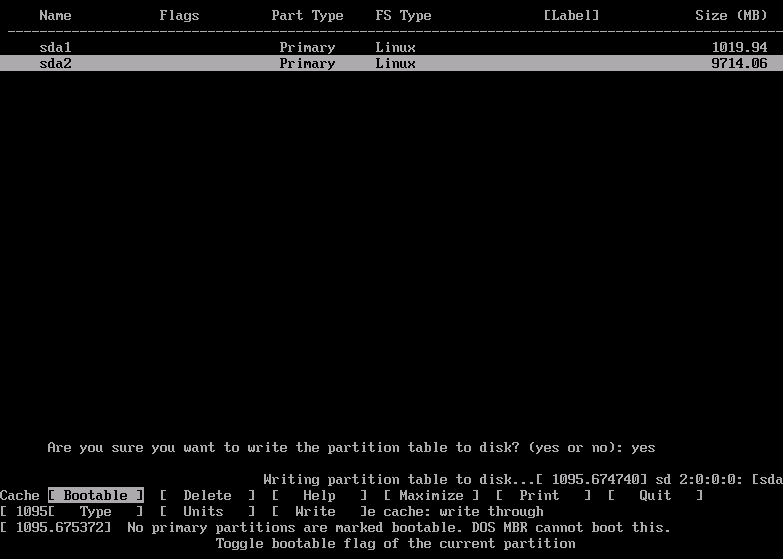Select the Units menu option
This screenshot has width=783, height=559.
[x=207, y=512]
